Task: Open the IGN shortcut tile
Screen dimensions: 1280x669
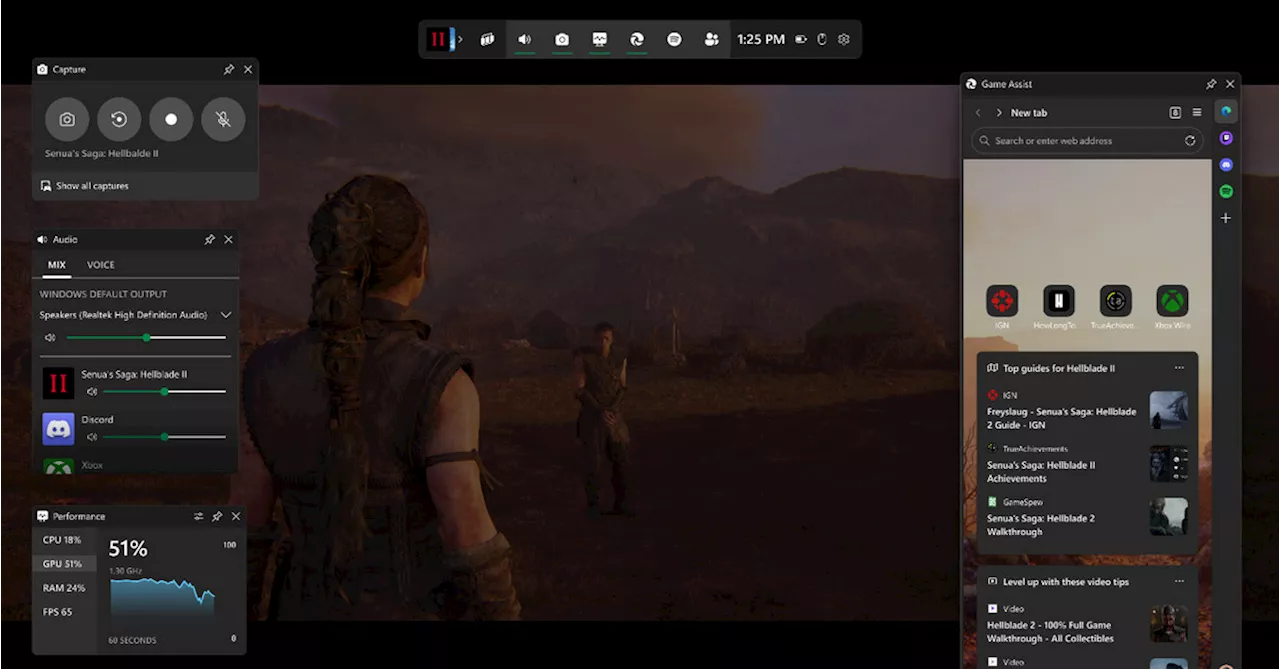Action: tap(1002, 307)
